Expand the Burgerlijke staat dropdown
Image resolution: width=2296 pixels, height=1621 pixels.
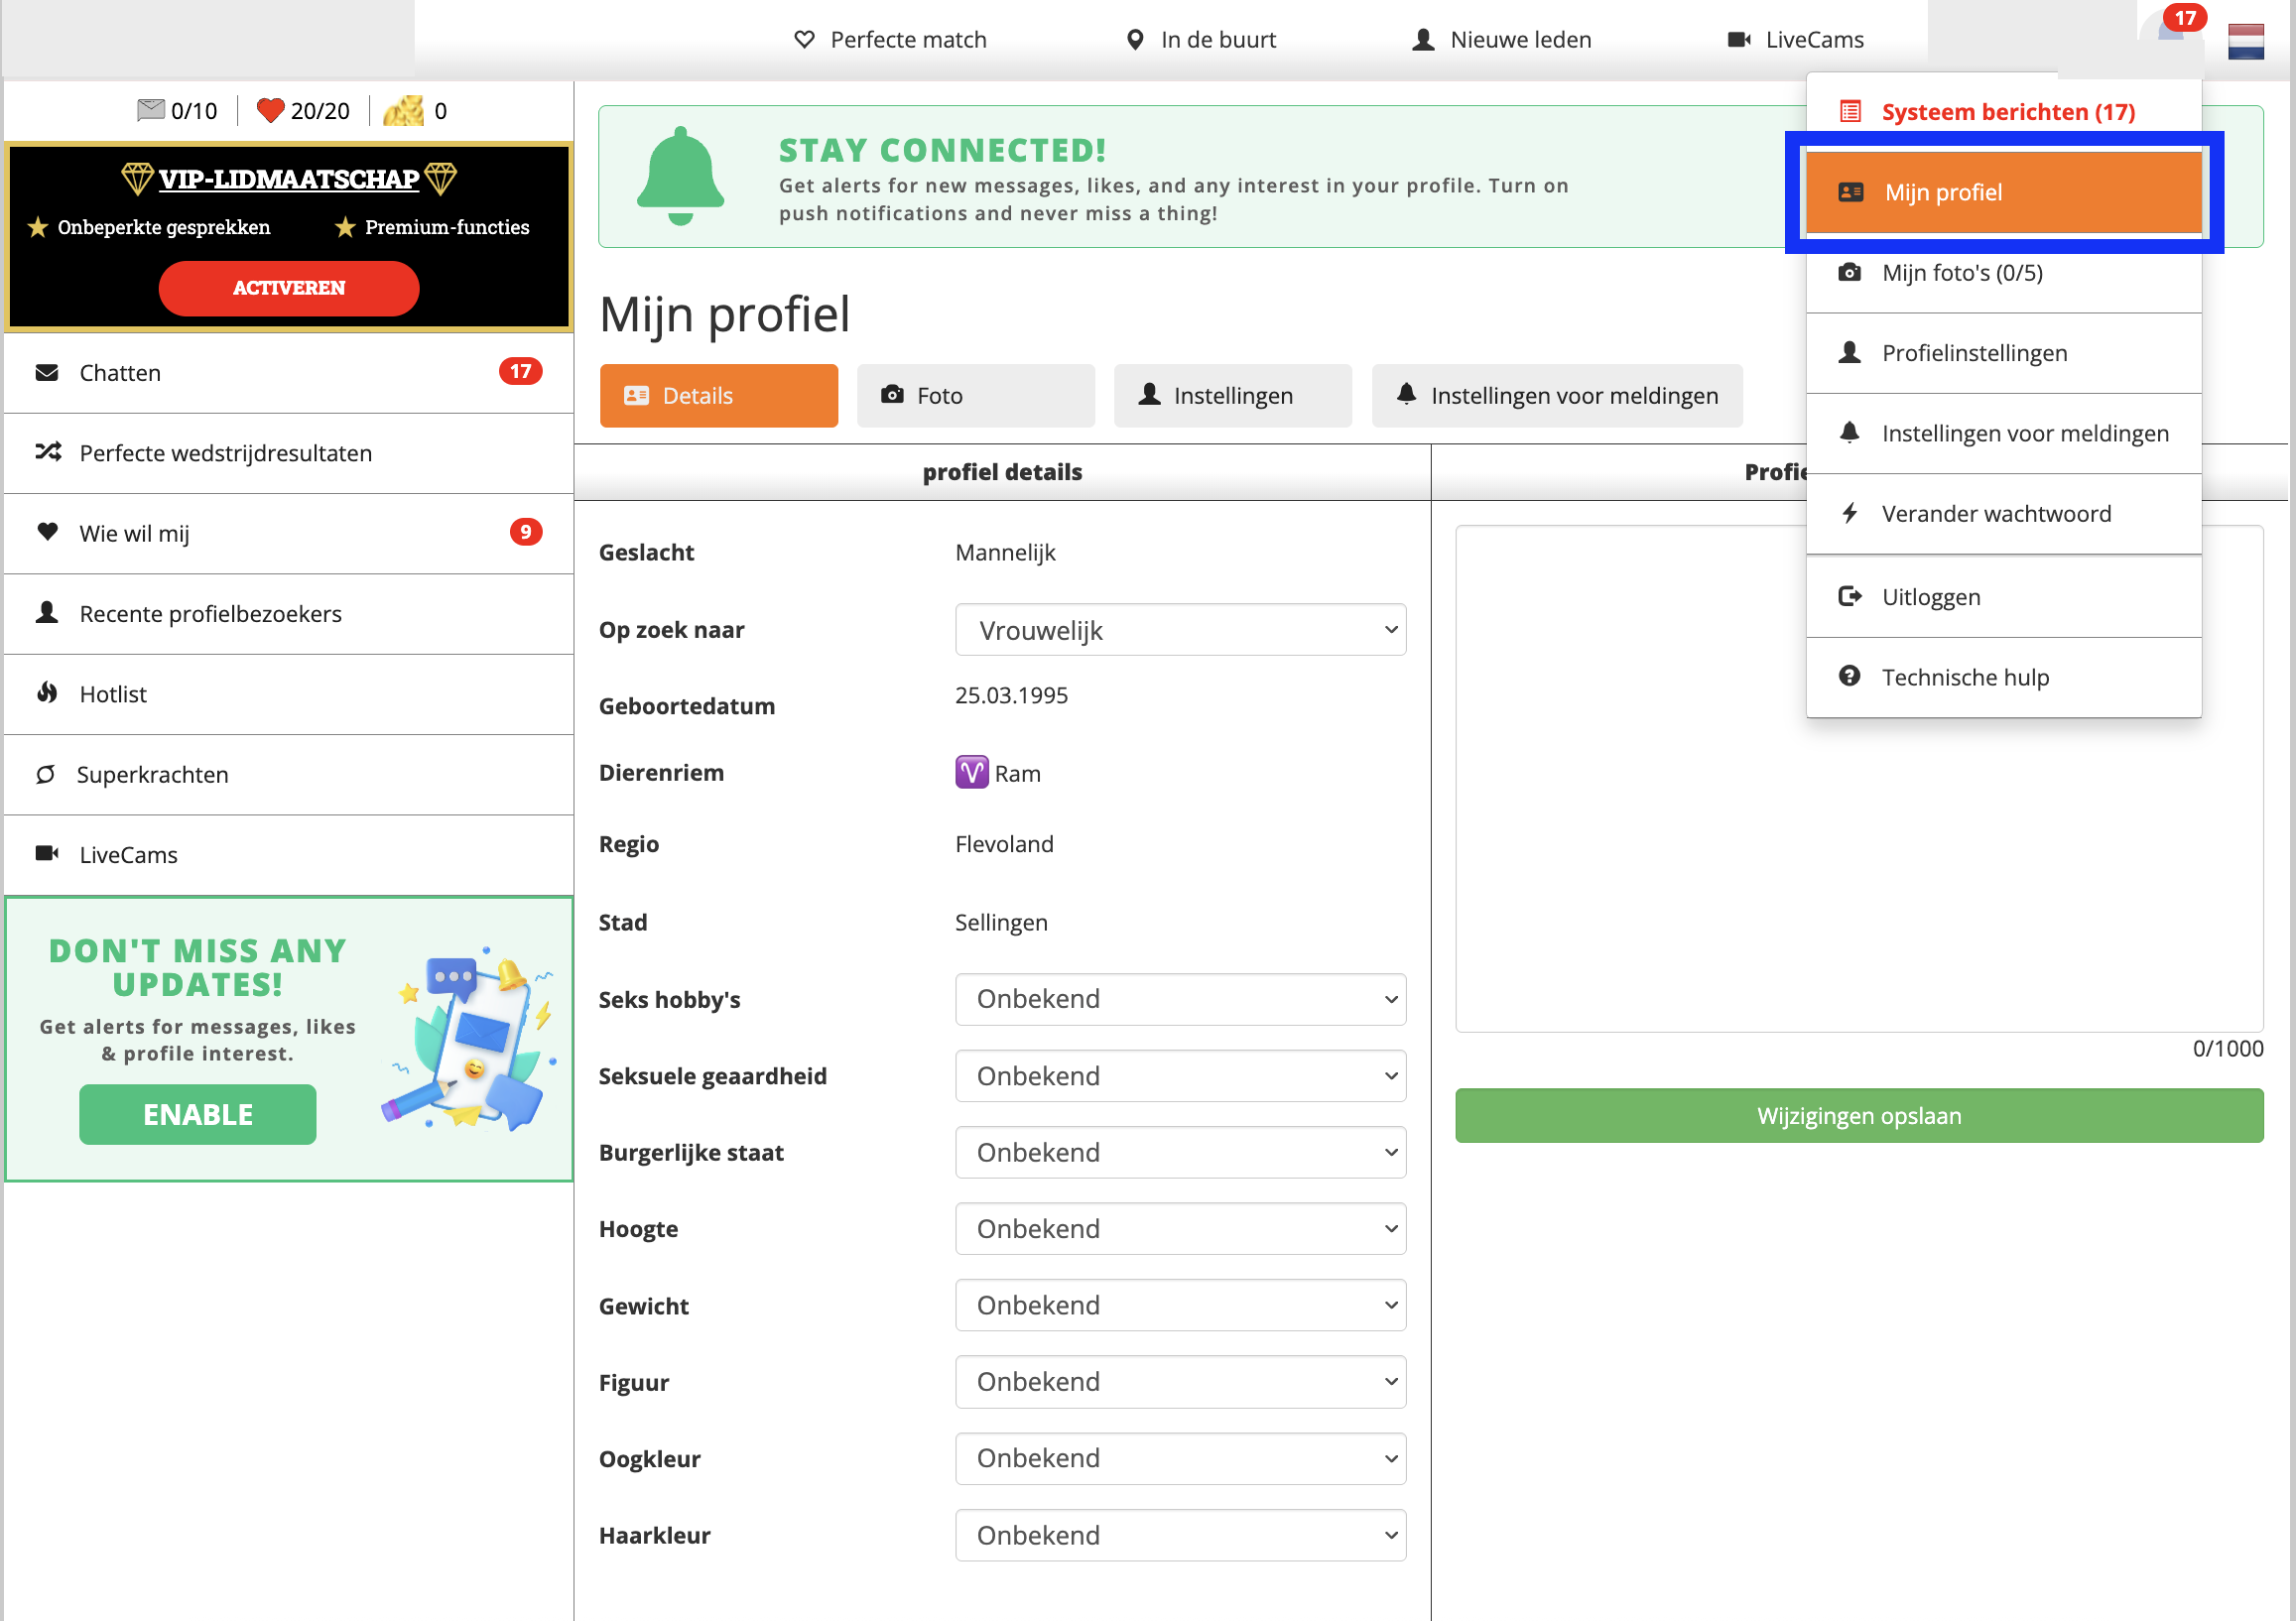click(1180, 1152)
